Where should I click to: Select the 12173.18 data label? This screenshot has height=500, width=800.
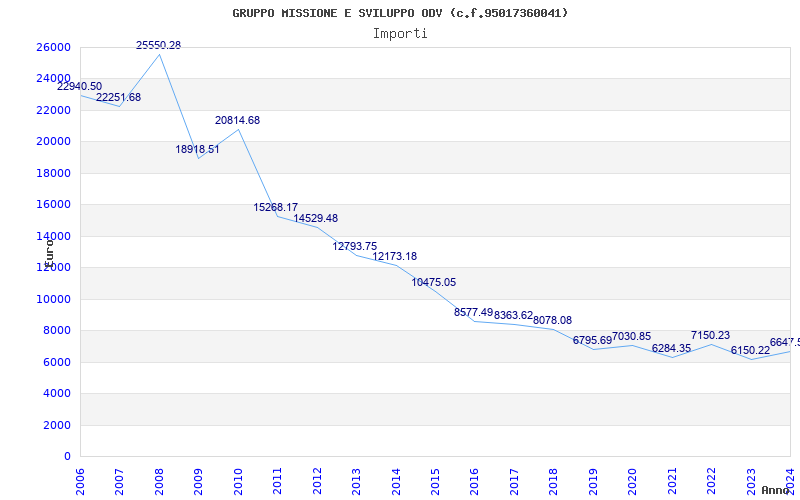coord(394,257)
